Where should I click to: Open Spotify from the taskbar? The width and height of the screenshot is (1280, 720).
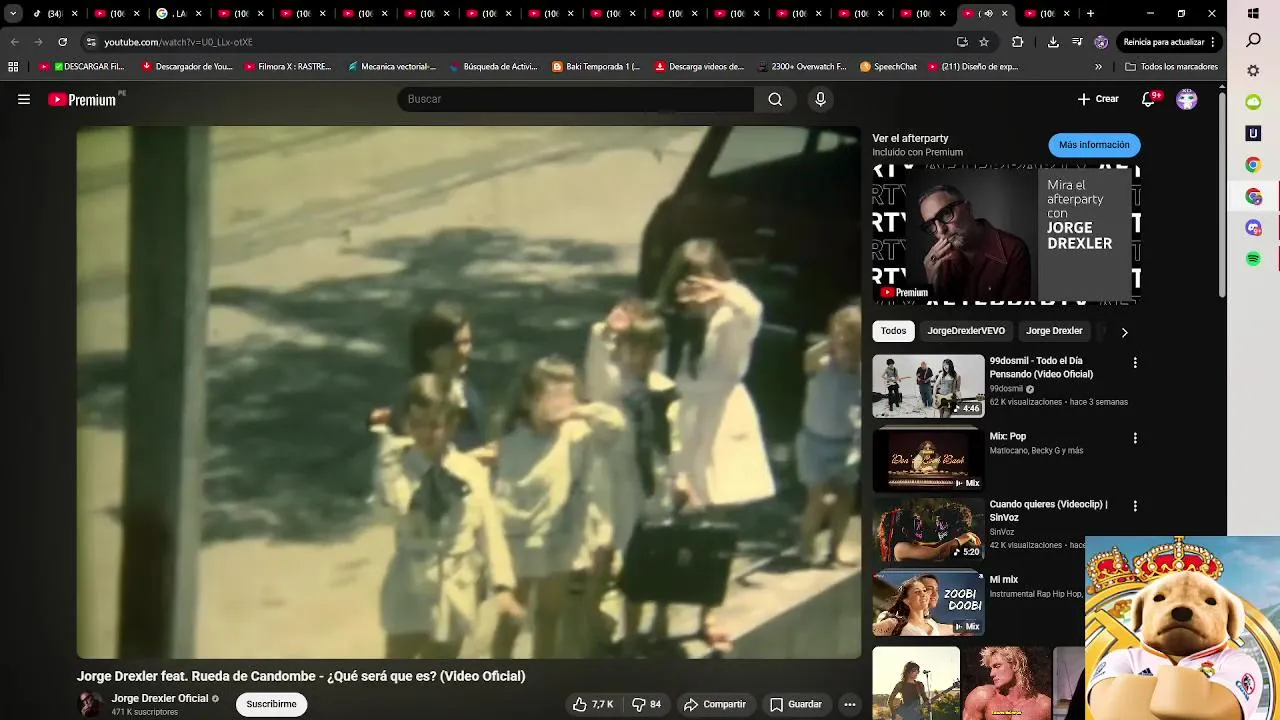(1253, 259)
